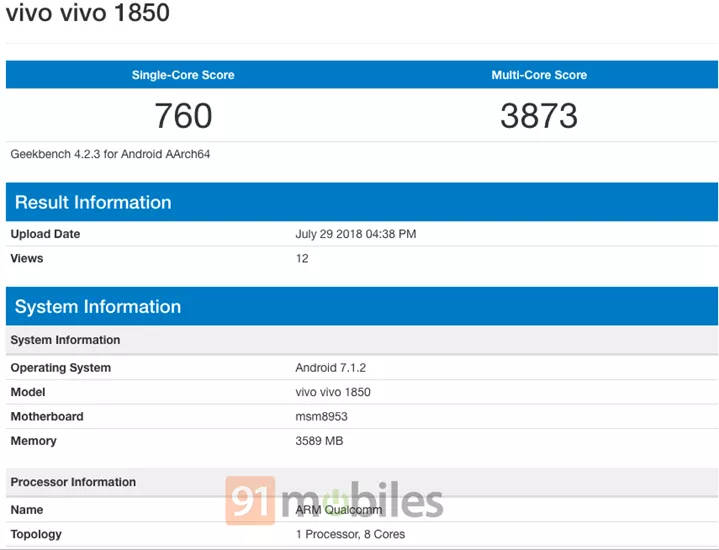Image resolution: width=719 pixels, height=550 pixels.
Task: Click the multi-core score value 3873
Action: (x=539, y=116)
